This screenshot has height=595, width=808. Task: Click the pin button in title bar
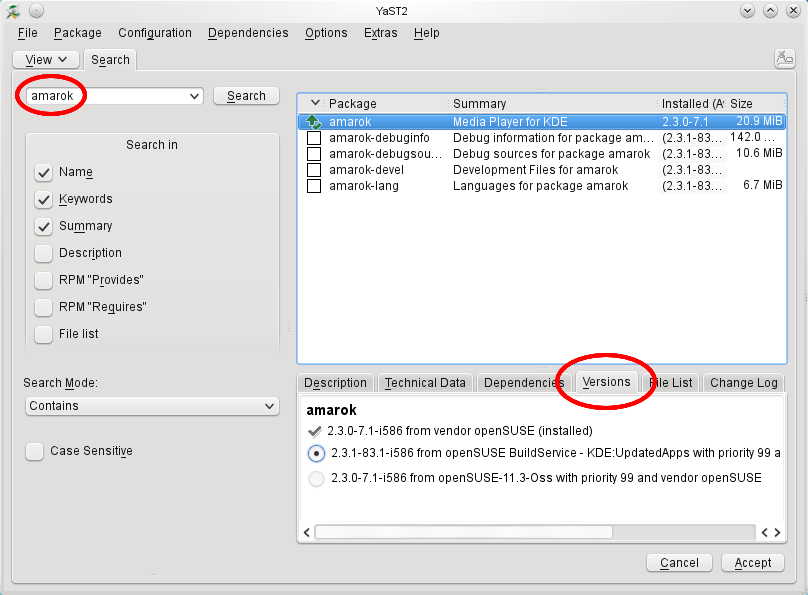pos(36,10)
